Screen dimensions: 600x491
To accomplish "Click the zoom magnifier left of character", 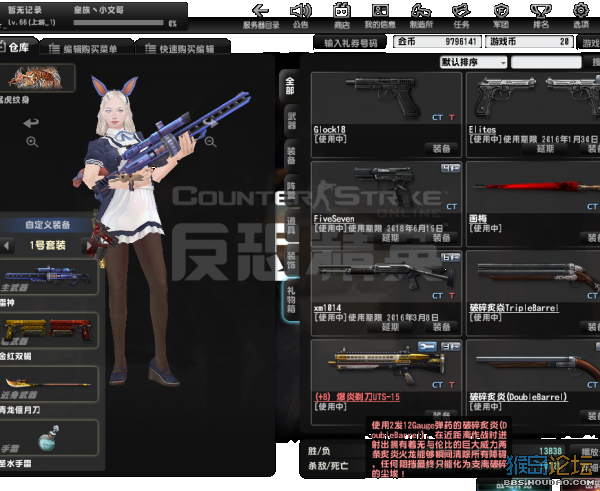I will [x=32, y=142].
